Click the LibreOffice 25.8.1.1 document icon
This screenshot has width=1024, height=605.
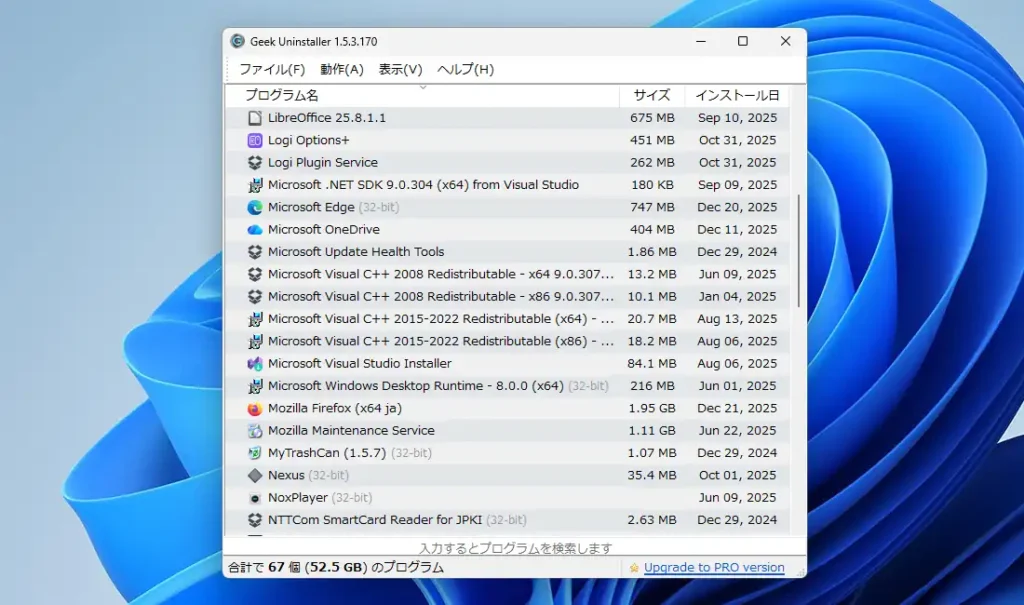pyautogui.click(x=255, y=117)
